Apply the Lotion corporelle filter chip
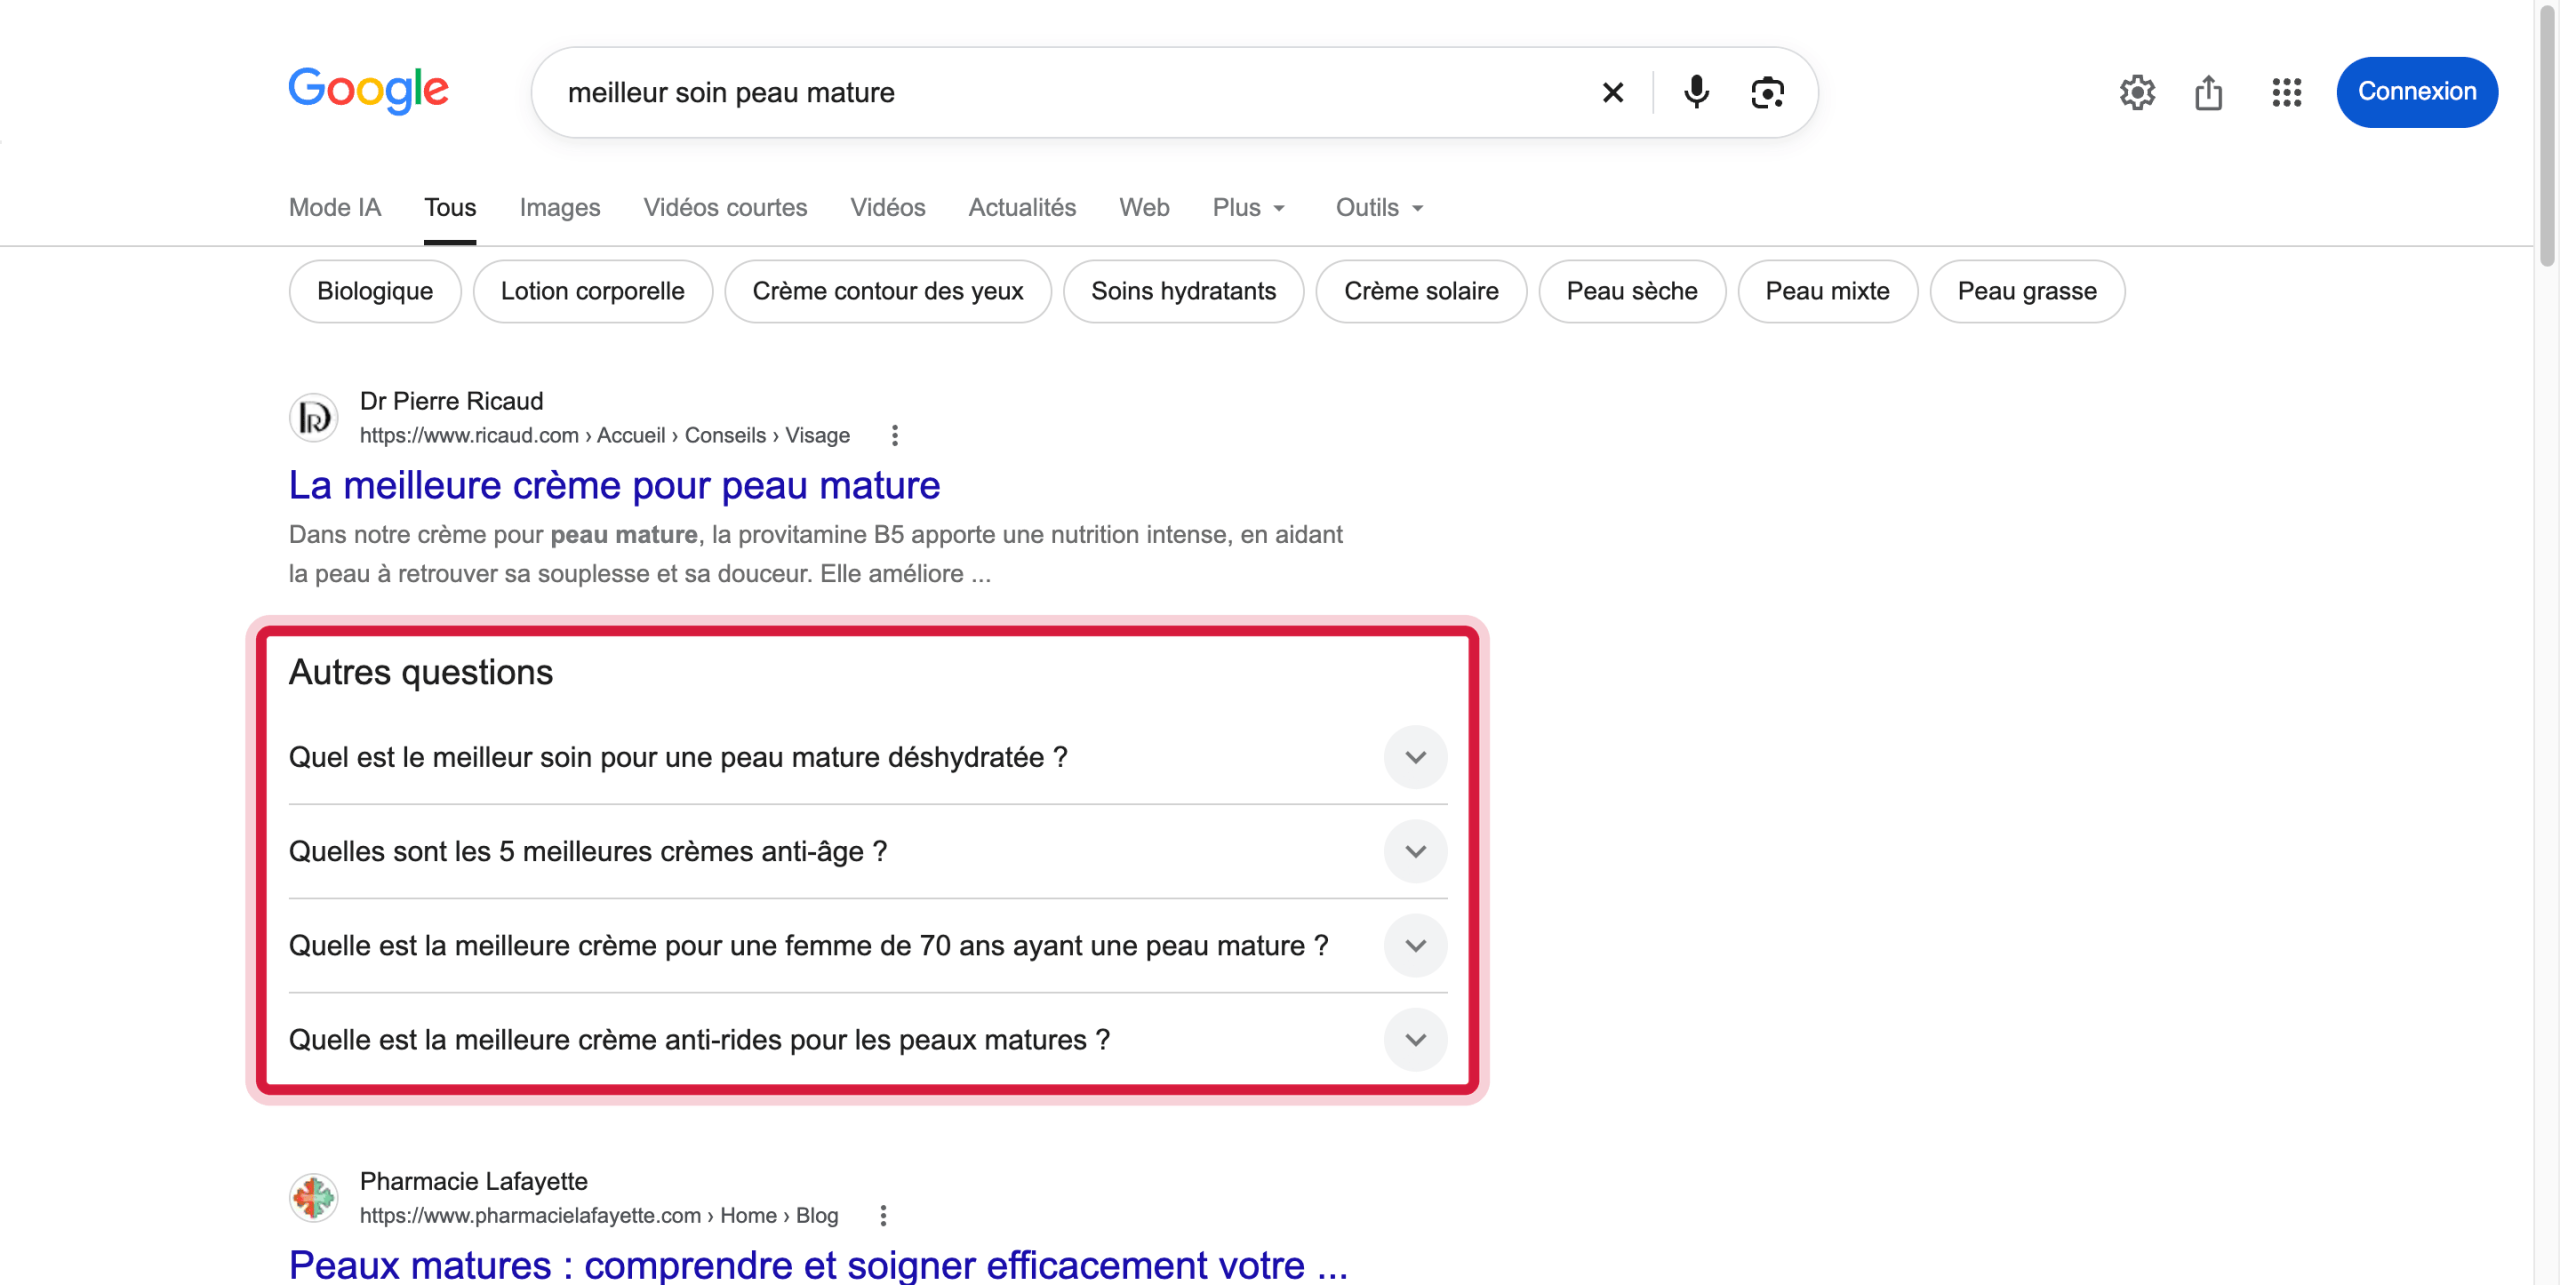2560x1285 pixels. (592, 291)
